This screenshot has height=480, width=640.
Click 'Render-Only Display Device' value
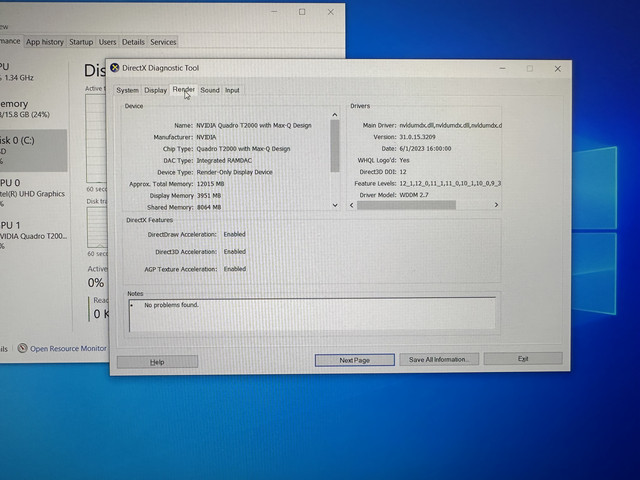235,172
